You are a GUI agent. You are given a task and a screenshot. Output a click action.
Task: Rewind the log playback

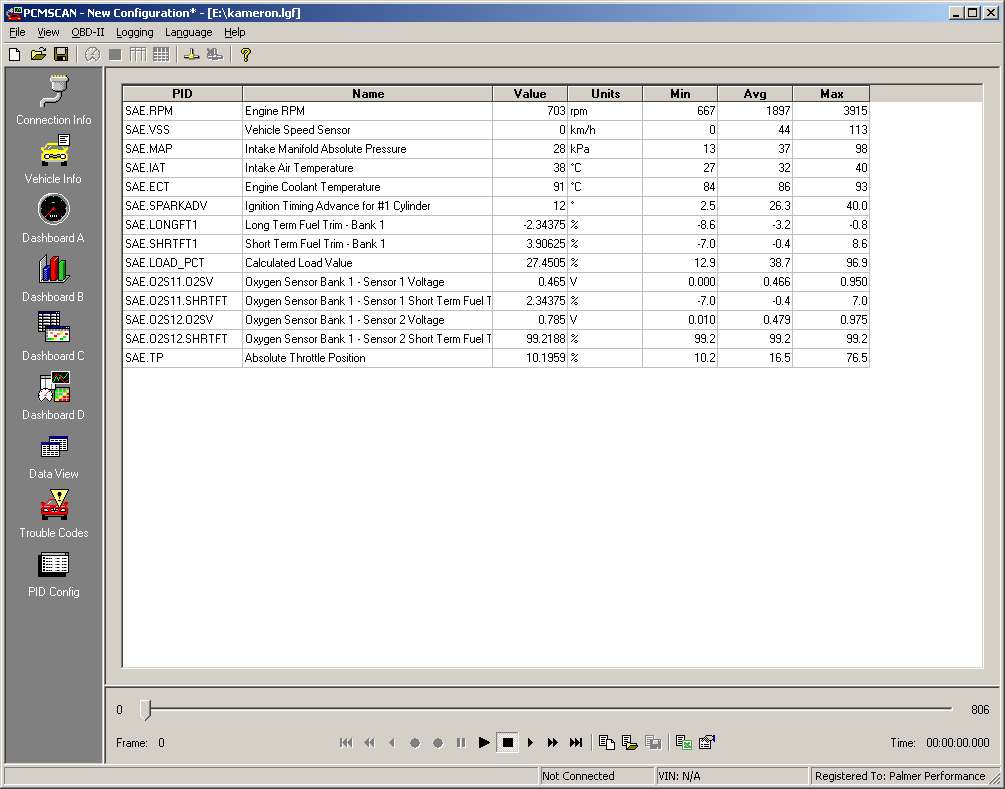[x=369, y=742]
